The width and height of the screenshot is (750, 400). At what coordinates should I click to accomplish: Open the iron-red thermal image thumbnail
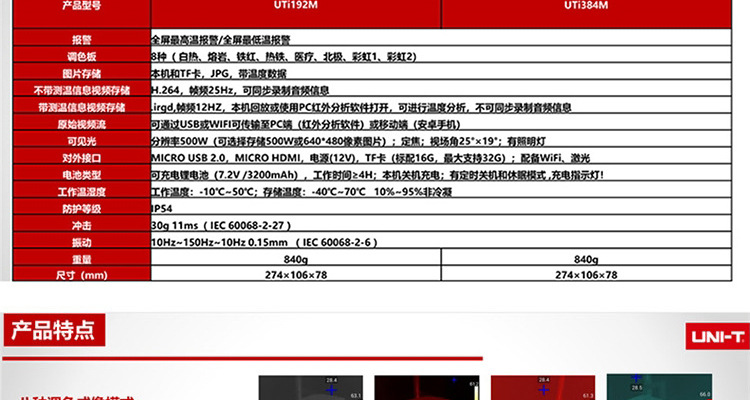click(543, 388)
